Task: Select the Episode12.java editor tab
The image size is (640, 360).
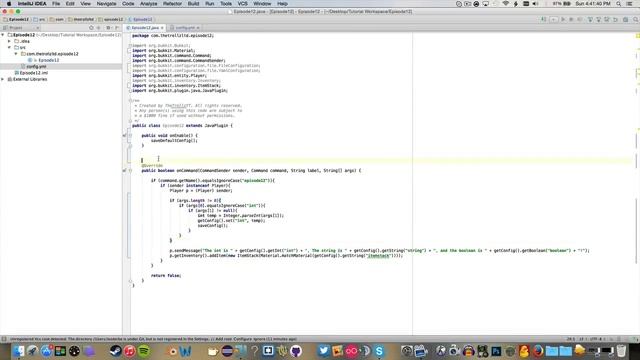Action: (144, 28)
